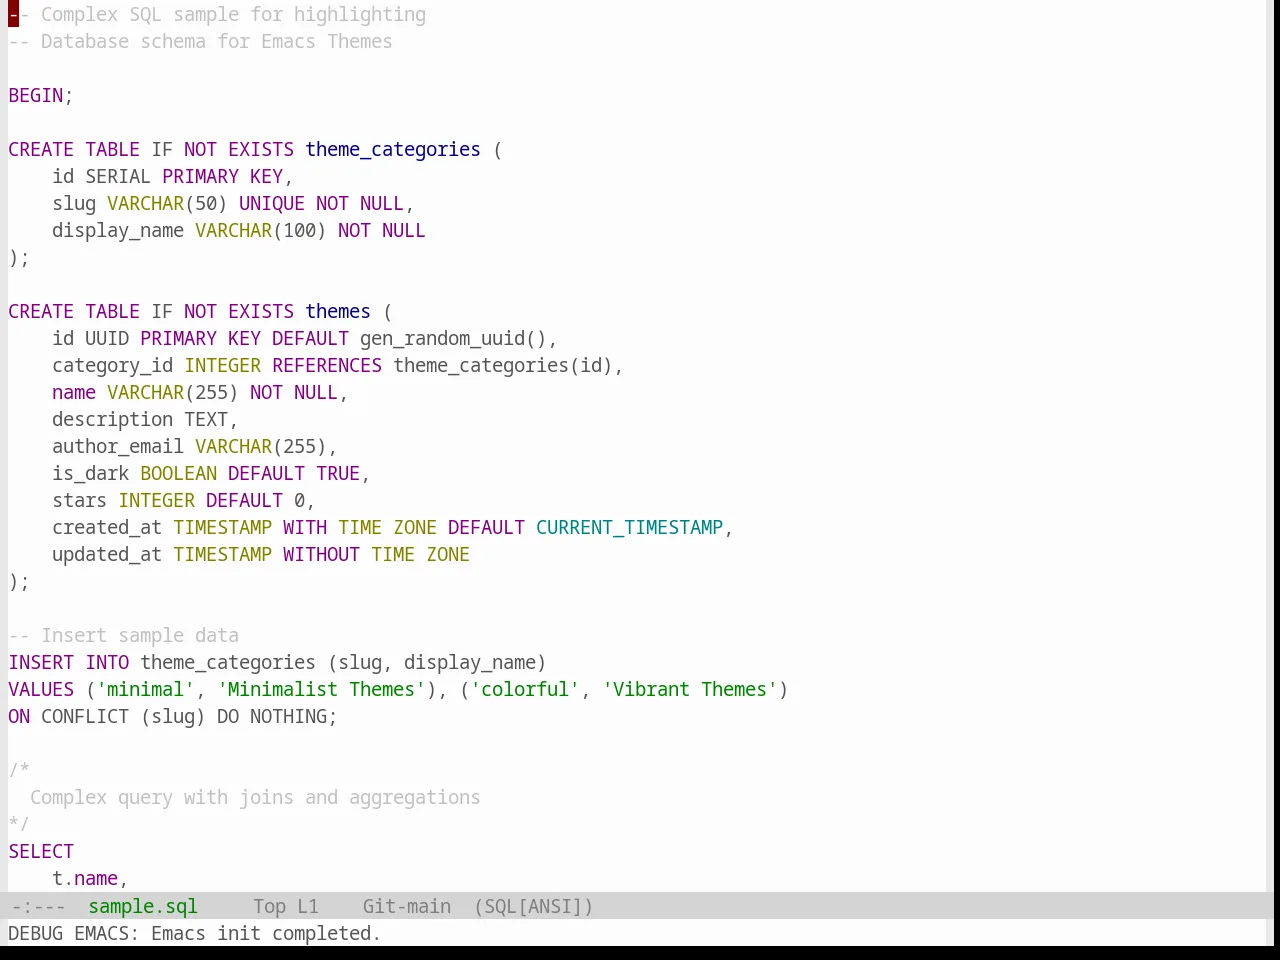Click t.name in the select list

(85, 878)
